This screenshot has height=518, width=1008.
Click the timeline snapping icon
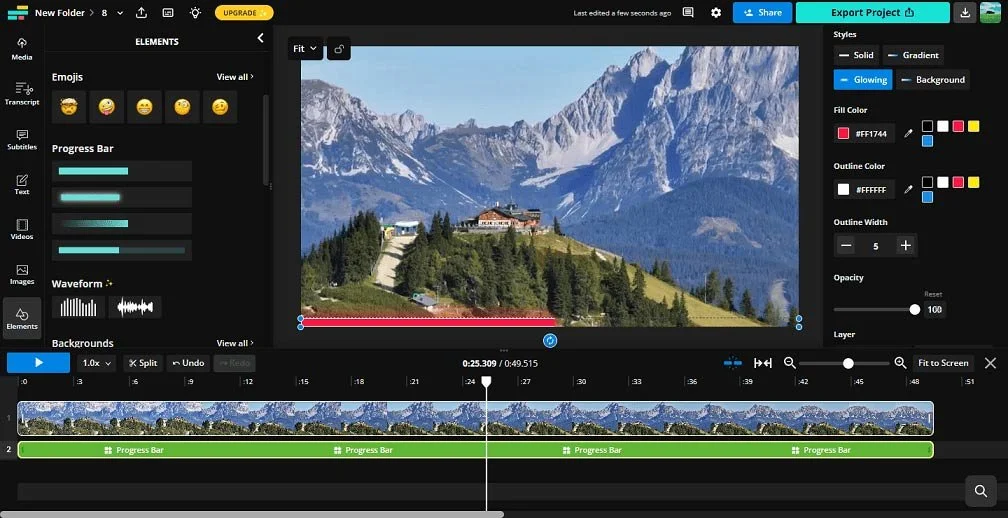click(732, 363)
